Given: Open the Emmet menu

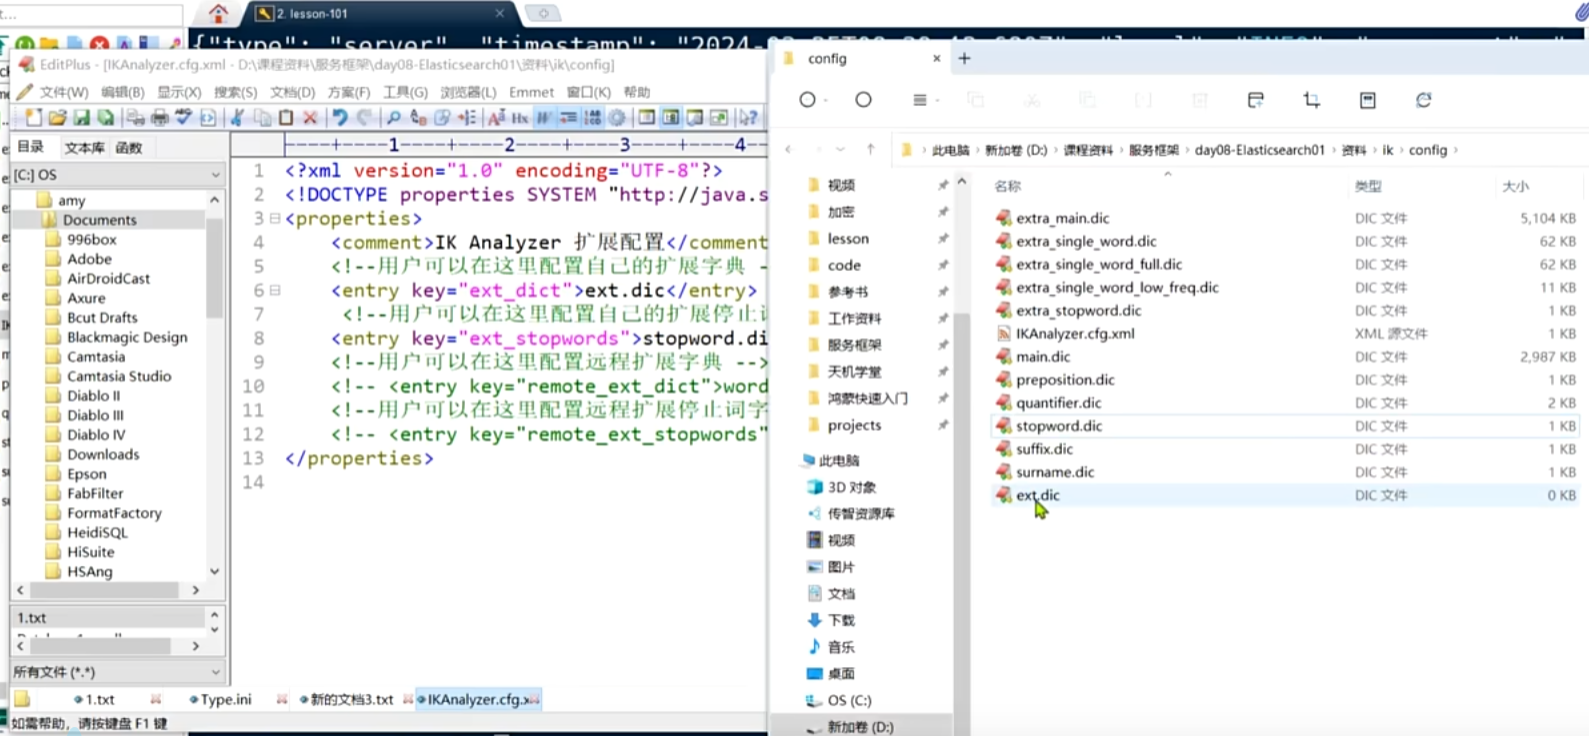Looking at the screenshot, I should pyautogui.click(x=531, y=92).
